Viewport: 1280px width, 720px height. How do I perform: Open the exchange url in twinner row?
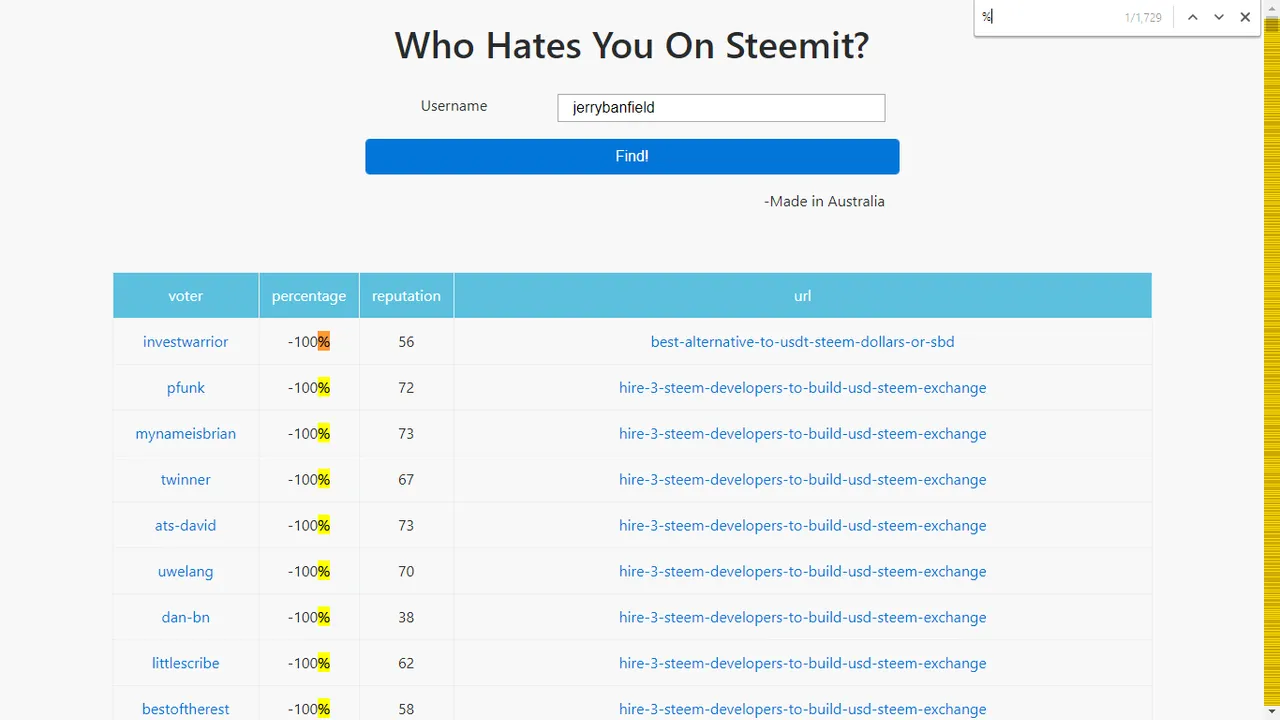pyautogui.click(x=803, y=480)
